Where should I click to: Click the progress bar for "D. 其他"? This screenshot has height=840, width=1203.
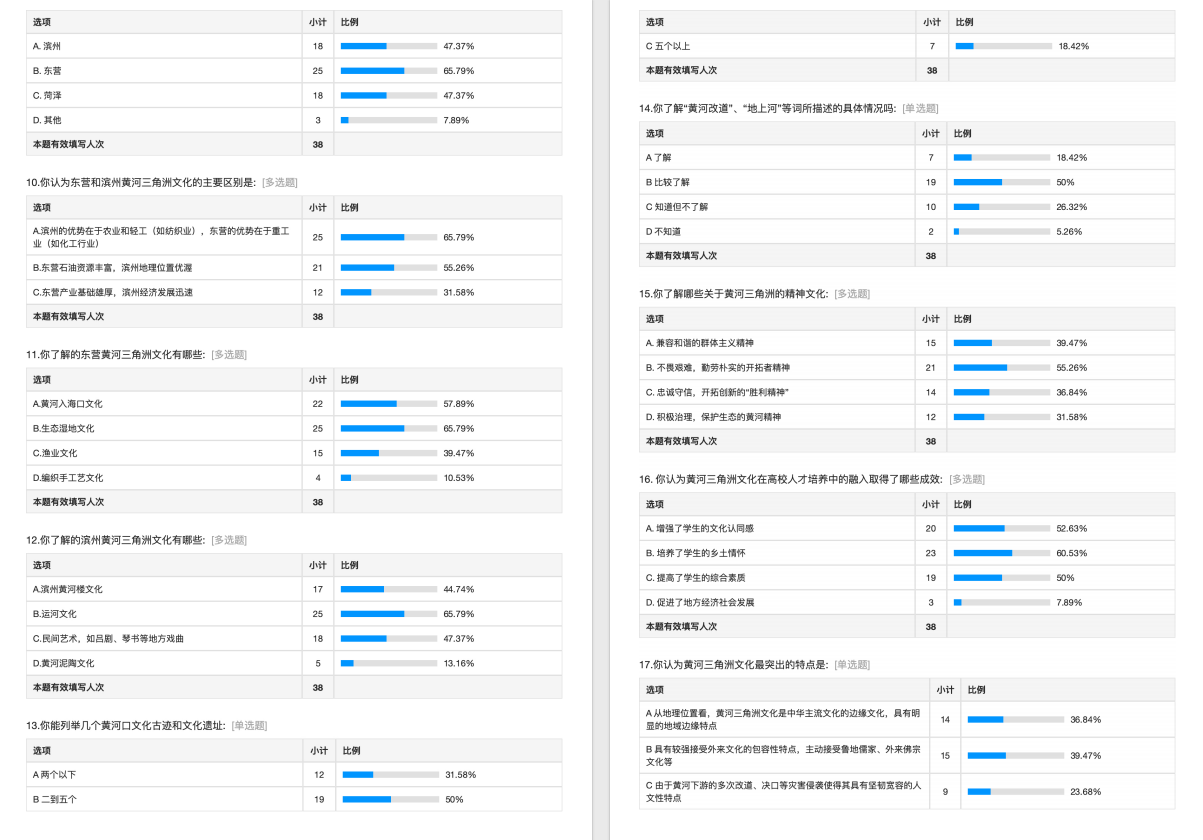[x=388, y=120]
